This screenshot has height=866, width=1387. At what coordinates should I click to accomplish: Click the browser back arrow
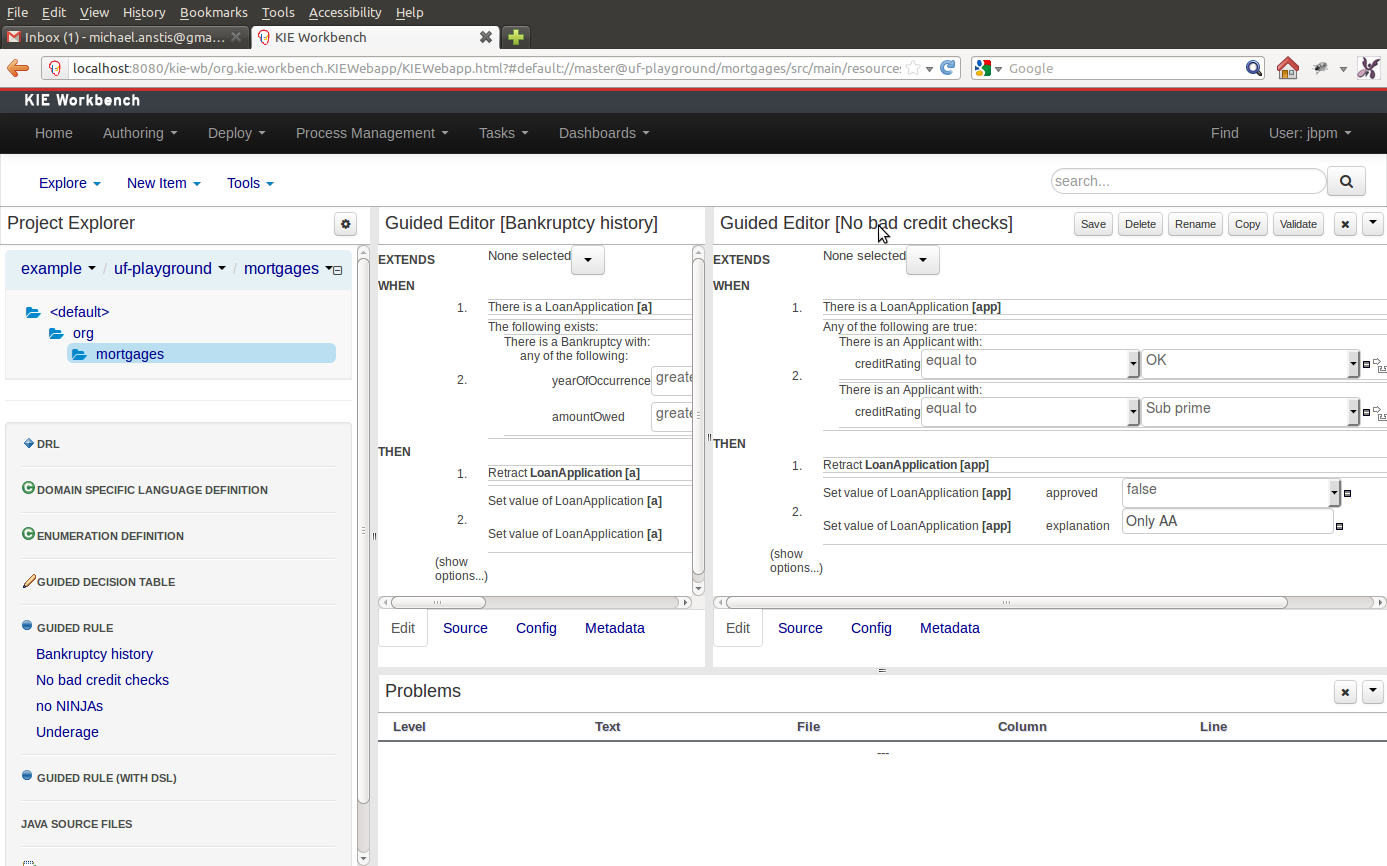18,68
